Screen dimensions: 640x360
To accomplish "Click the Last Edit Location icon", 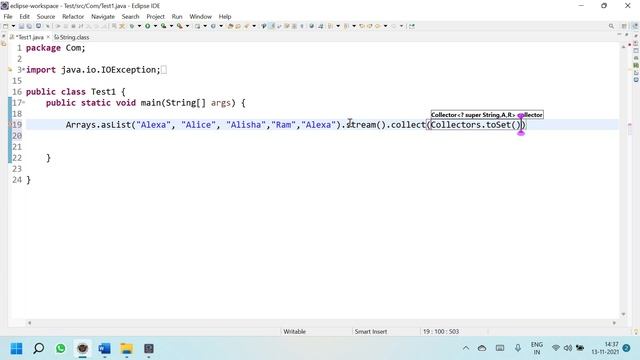I will (x=362, y=26).
